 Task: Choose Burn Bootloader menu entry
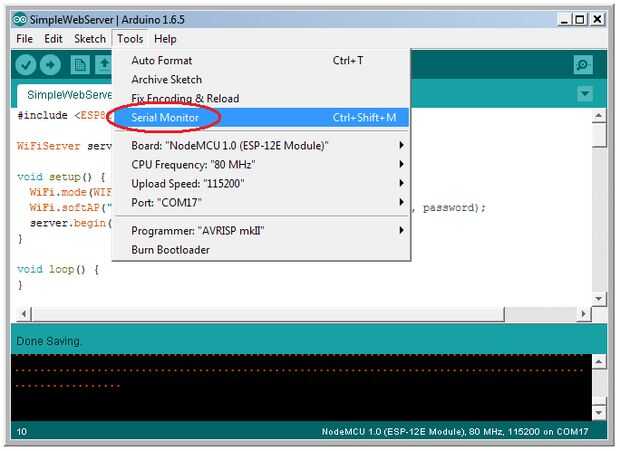[261, 250]
